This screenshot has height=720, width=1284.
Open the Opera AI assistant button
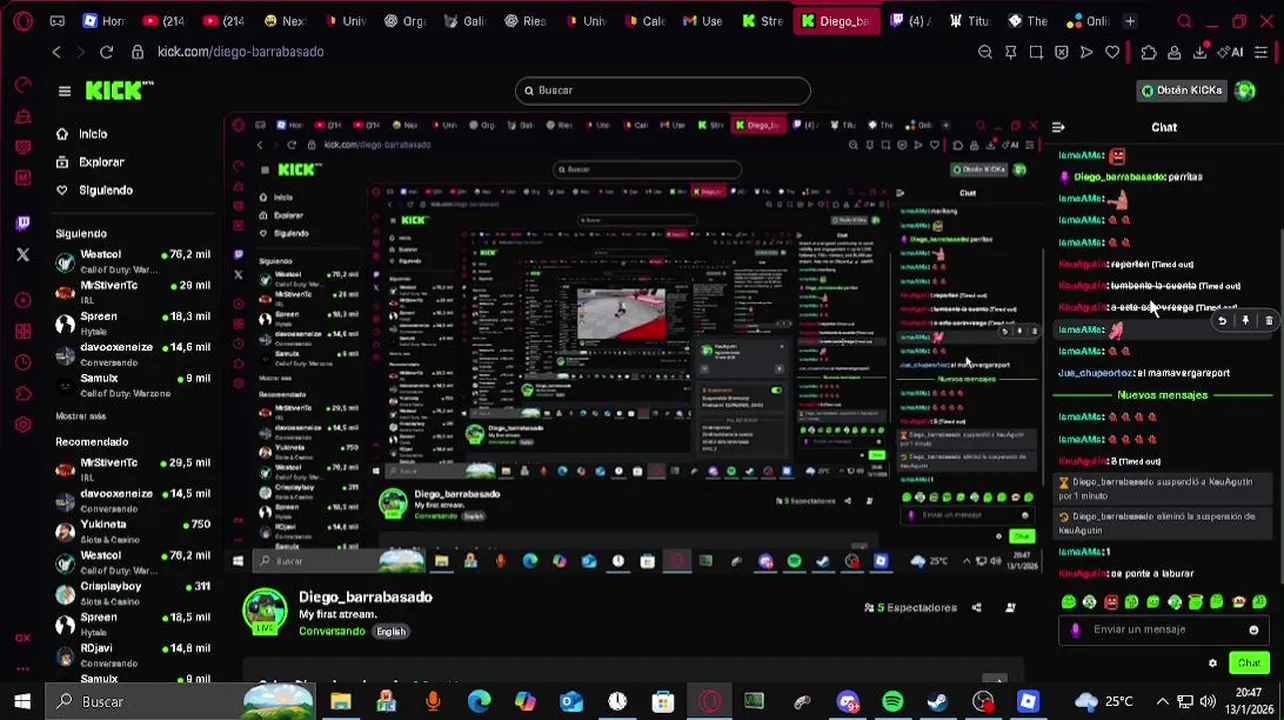[1232, 52]
